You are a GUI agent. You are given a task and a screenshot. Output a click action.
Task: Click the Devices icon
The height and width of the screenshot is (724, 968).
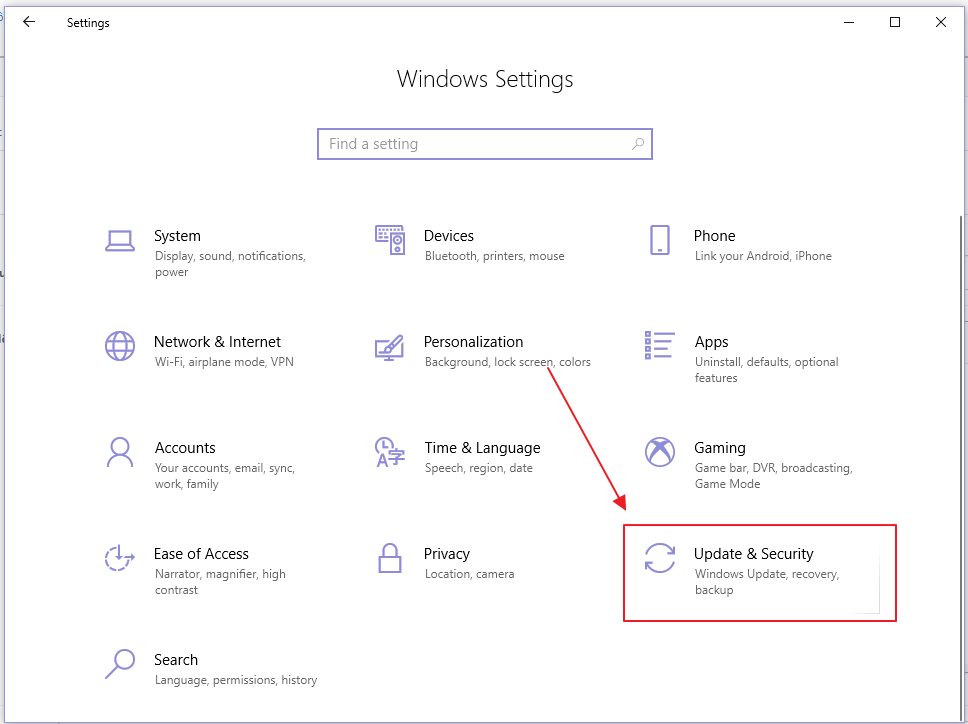coord(390,240)
